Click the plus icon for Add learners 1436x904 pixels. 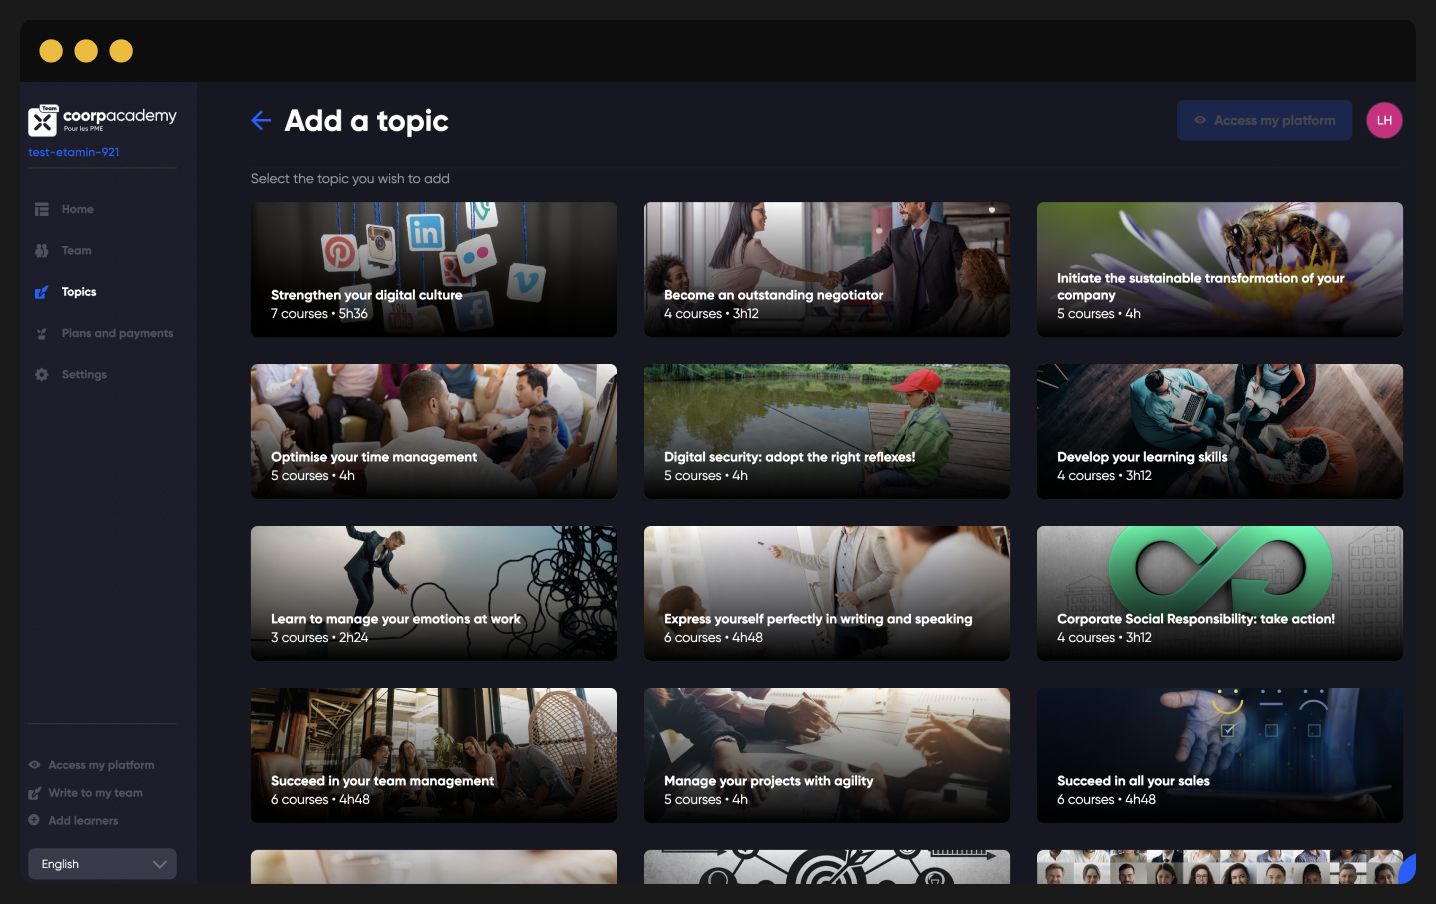35,820
